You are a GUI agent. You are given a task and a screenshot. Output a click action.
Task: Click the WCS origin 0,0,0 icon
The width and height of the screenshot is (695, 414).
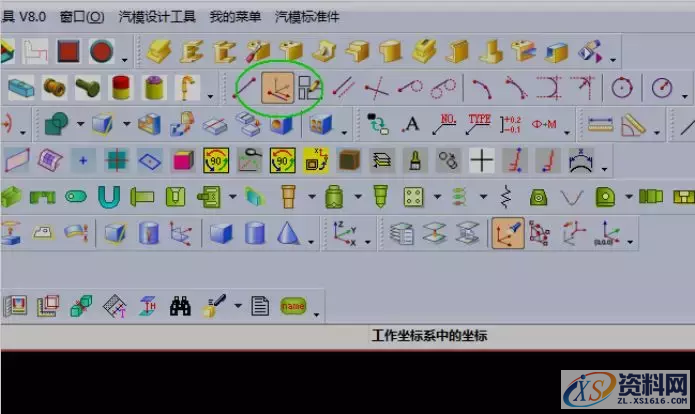tap(607, 233)
